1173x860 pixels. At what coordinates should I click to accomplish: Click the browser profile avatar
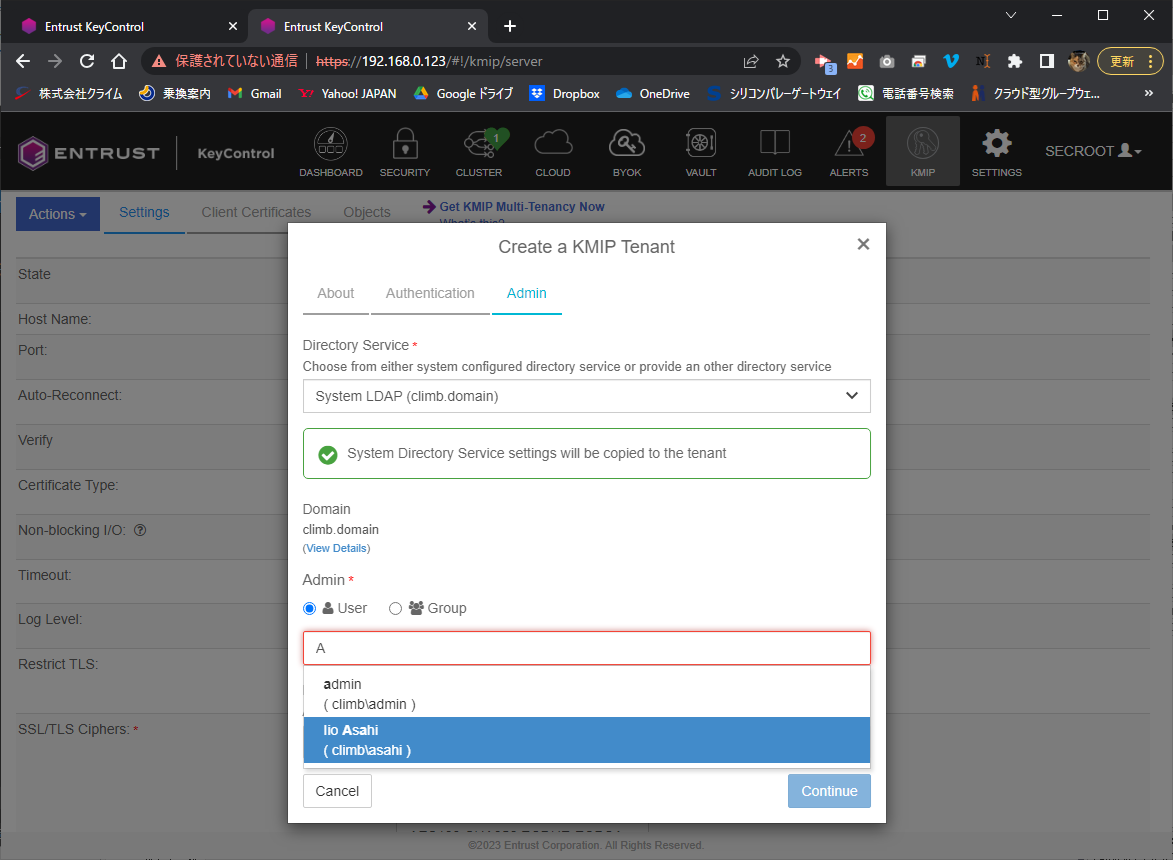click(1078, 61)
